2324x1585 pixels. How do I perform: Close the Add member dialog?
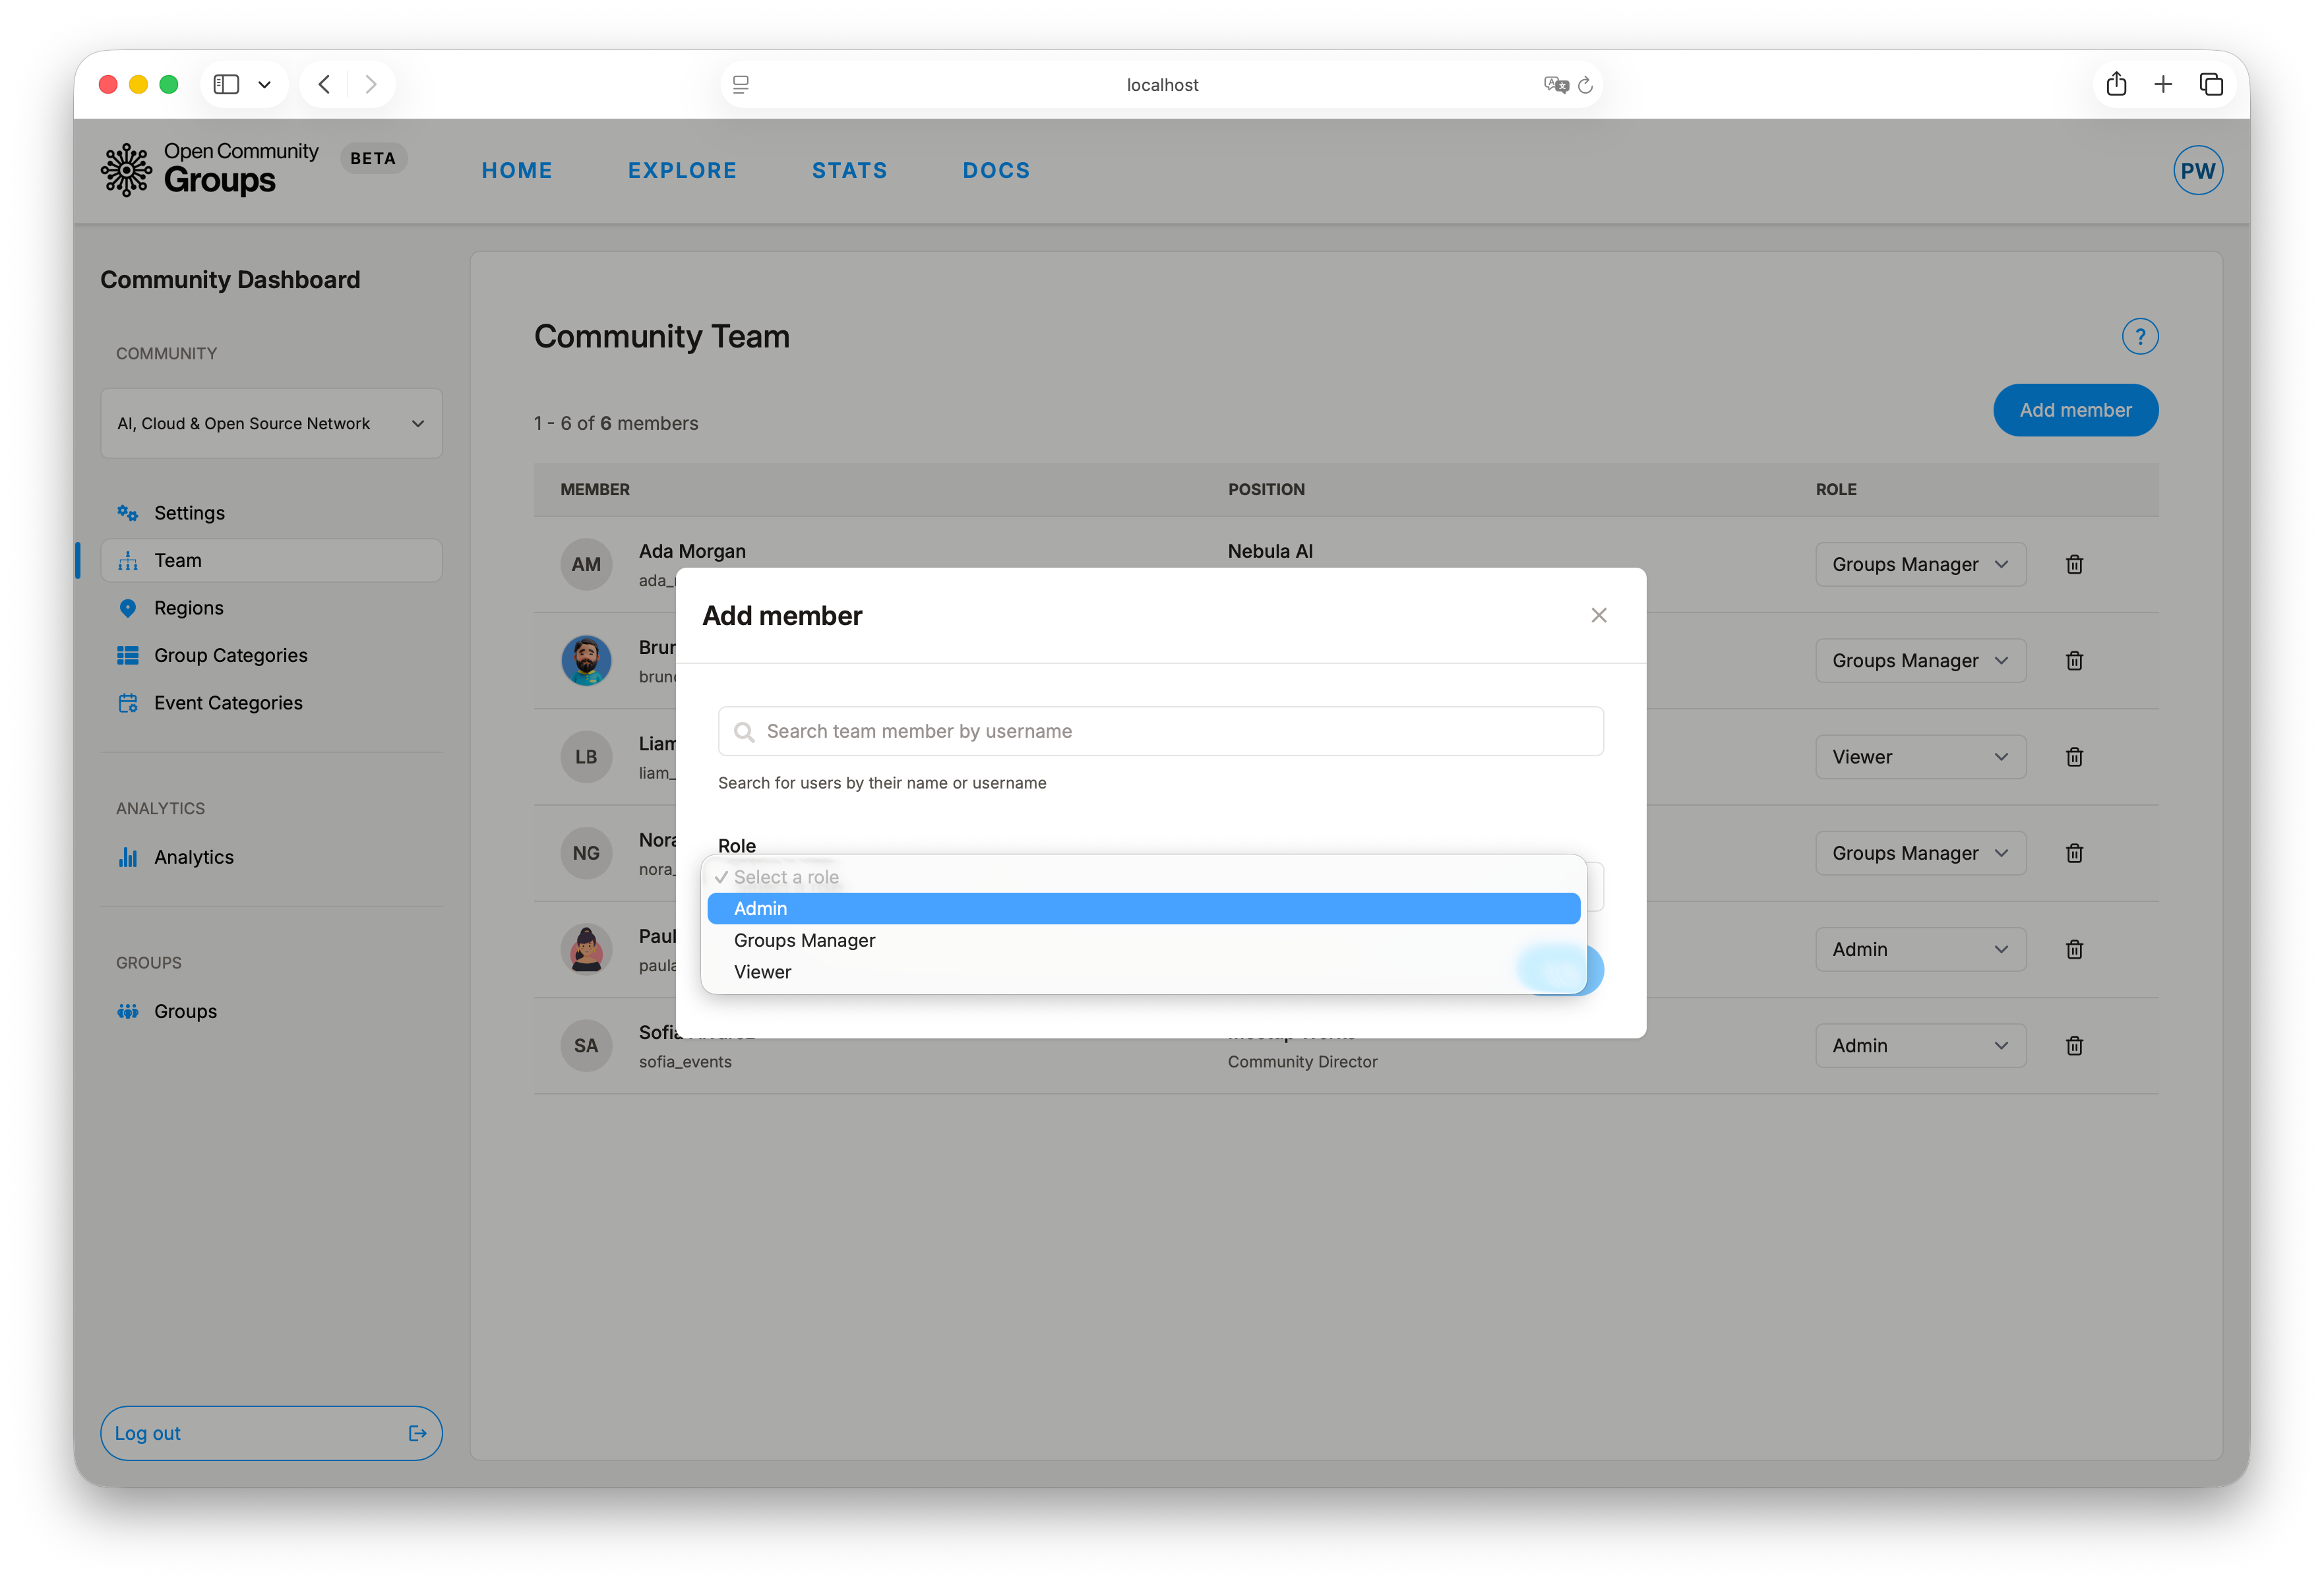(x=1598, y=615)
